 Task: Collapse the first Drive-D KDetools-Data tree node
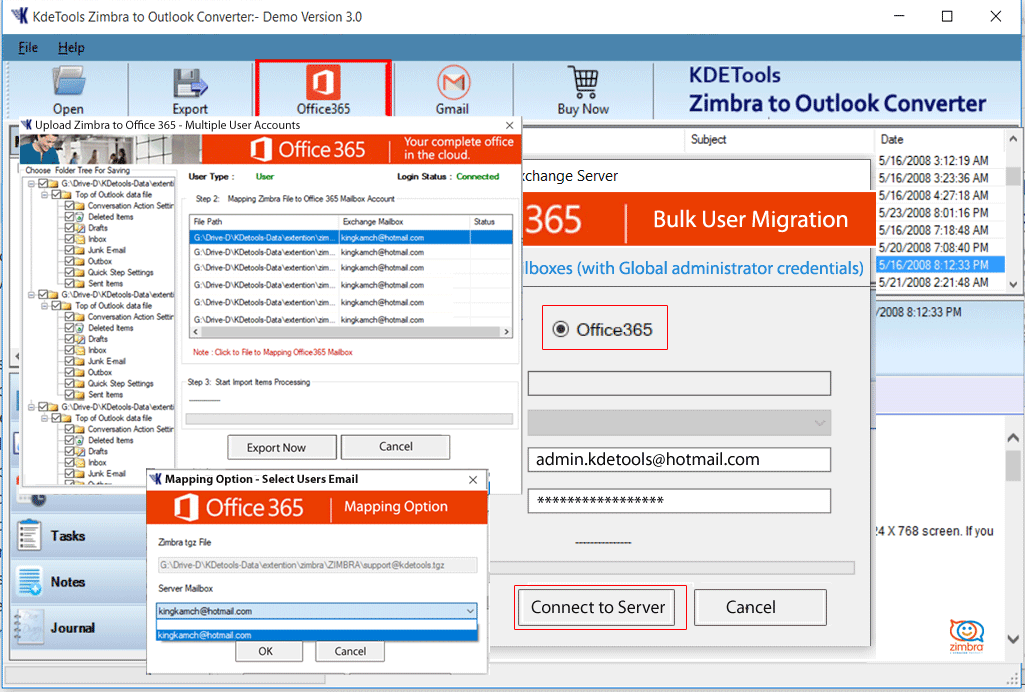click(x=31, y=183)
